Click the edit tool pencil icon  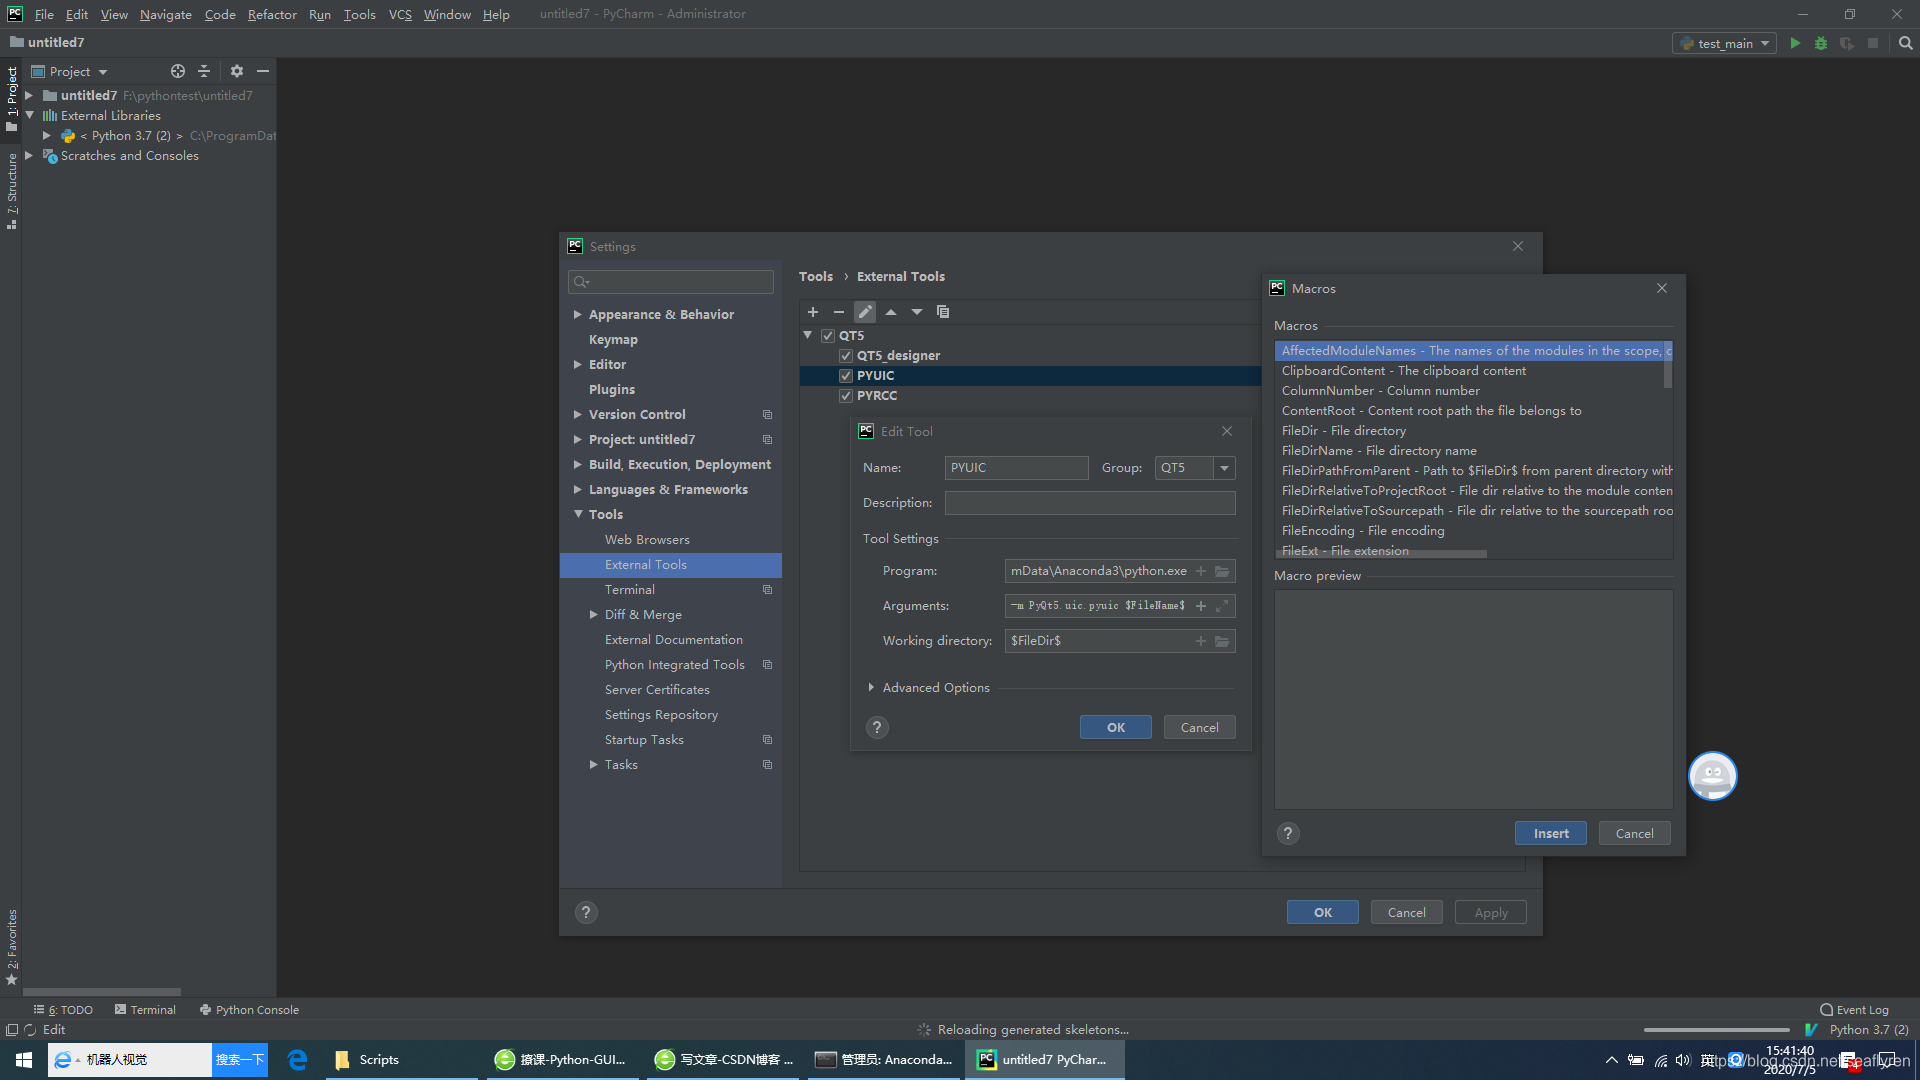click(865, 312)
